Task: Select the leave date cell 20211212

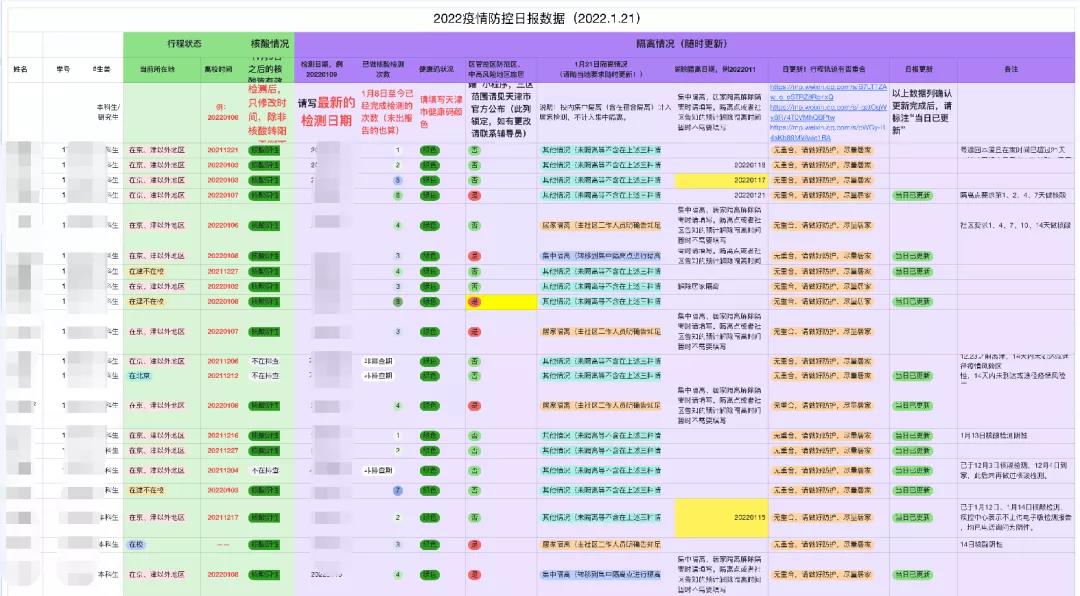Action: (x=223, y=376)
